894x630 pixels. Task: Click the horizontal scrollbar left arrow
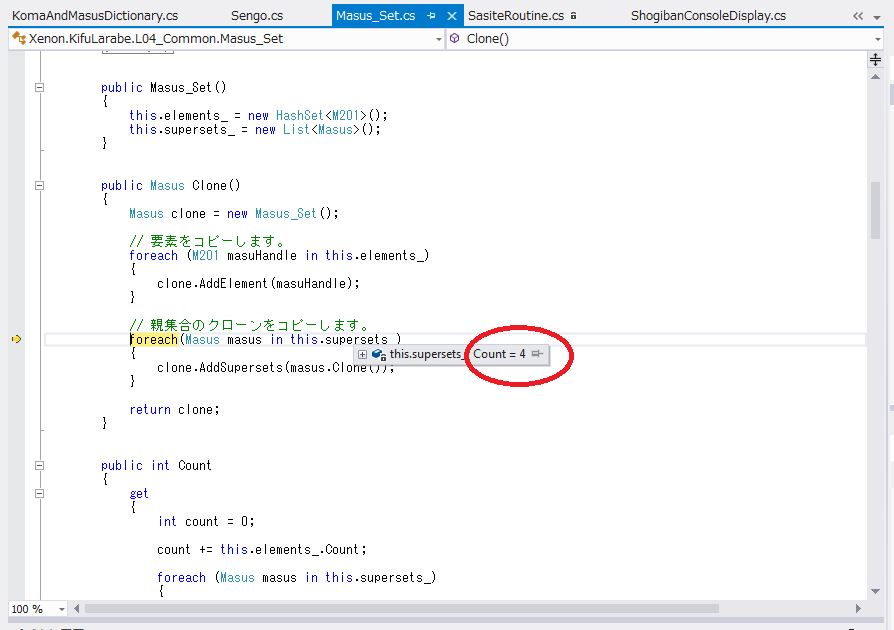[x=76, y=609]
